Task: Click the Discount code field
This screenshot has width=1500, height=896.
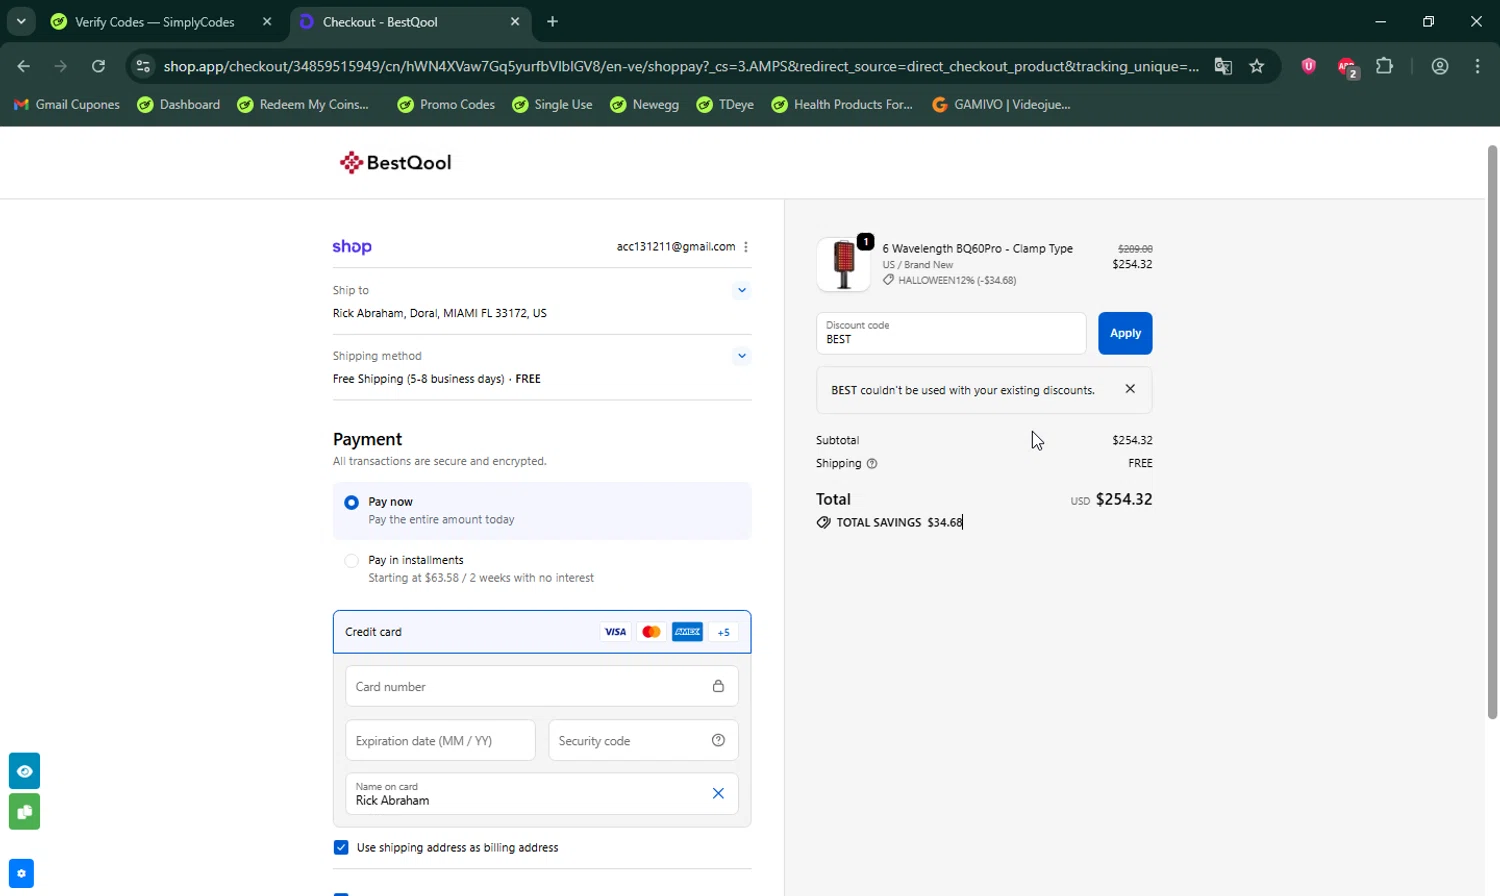Action: click(x=951, y=333)
